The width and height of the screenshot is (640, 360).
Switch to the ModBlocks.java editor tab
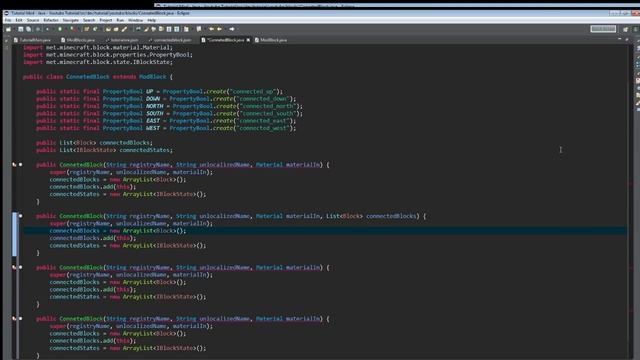point(78,40)
